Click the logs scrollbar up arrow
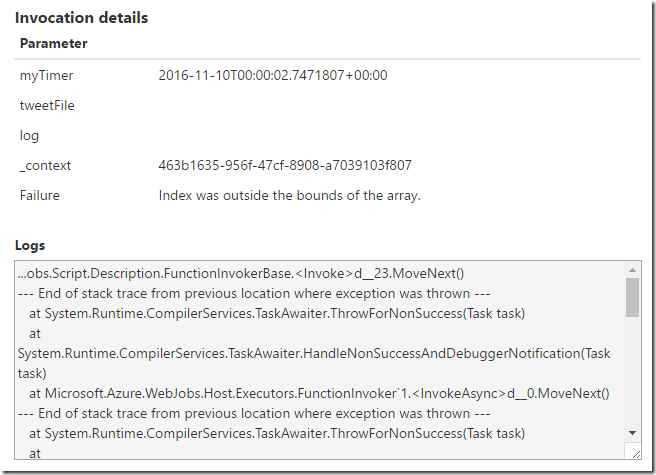Viewport: 656px width, 475px height. pos(632,270)
